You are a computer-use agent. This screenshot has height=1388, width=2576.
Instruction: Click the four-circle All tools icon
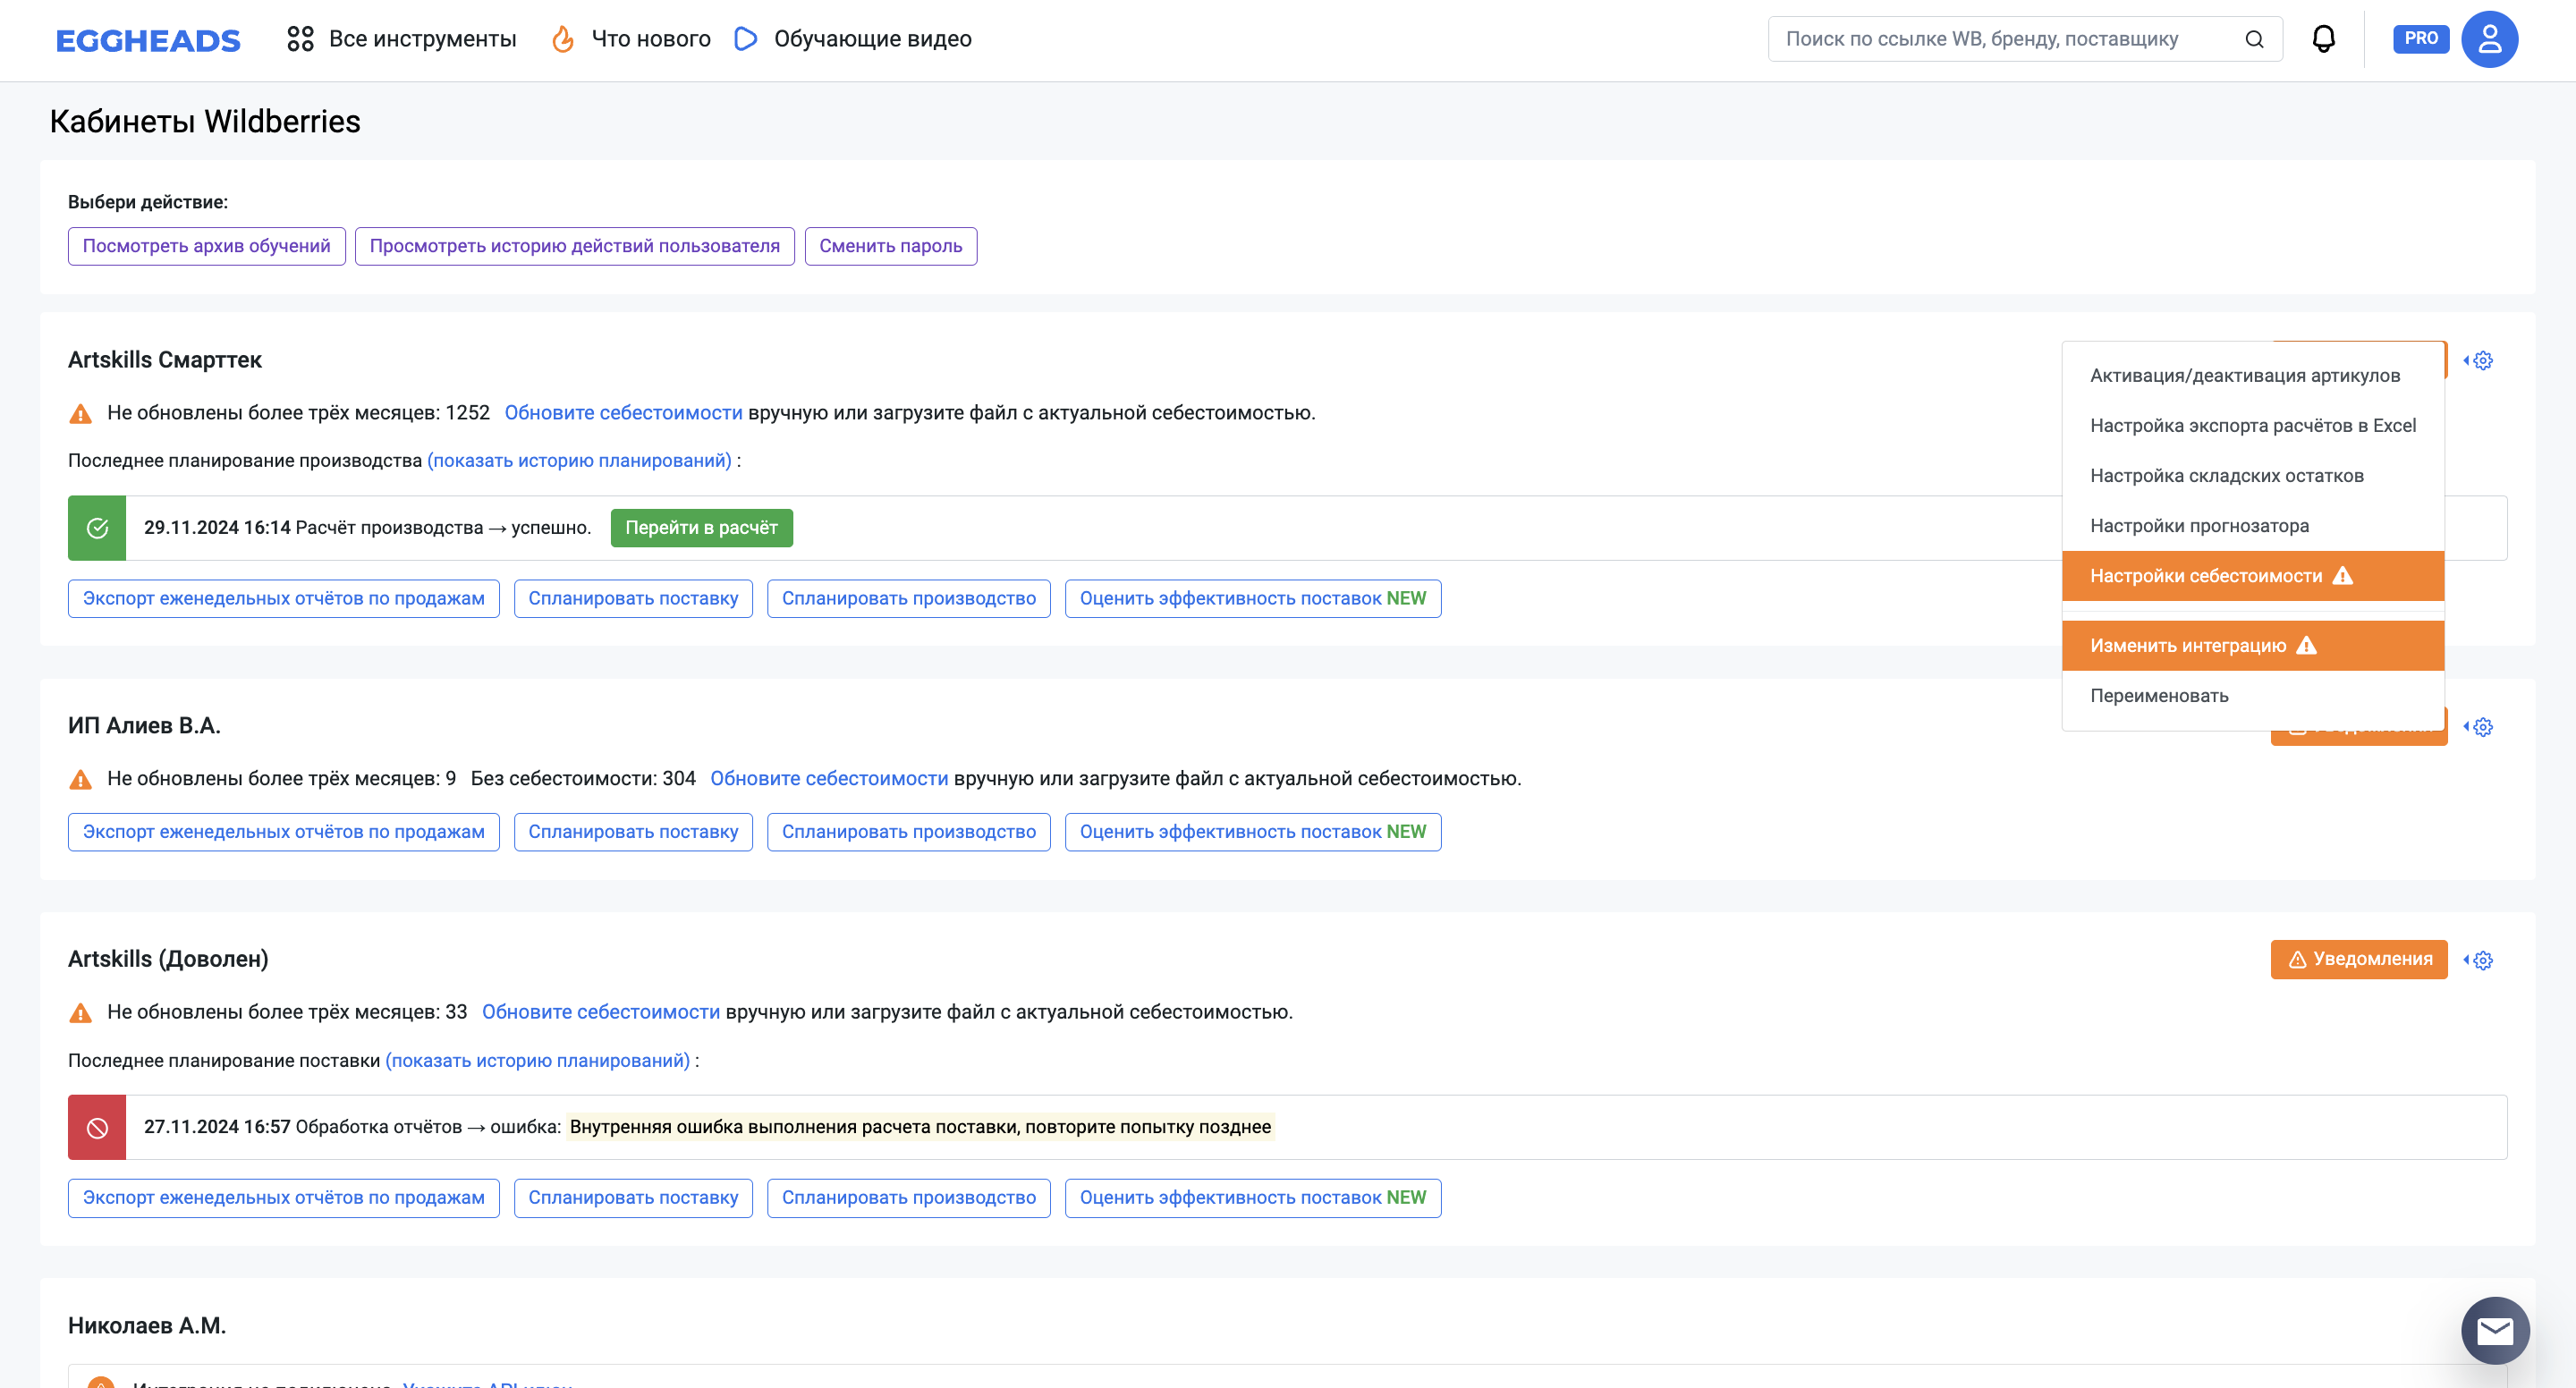(300, 39)
